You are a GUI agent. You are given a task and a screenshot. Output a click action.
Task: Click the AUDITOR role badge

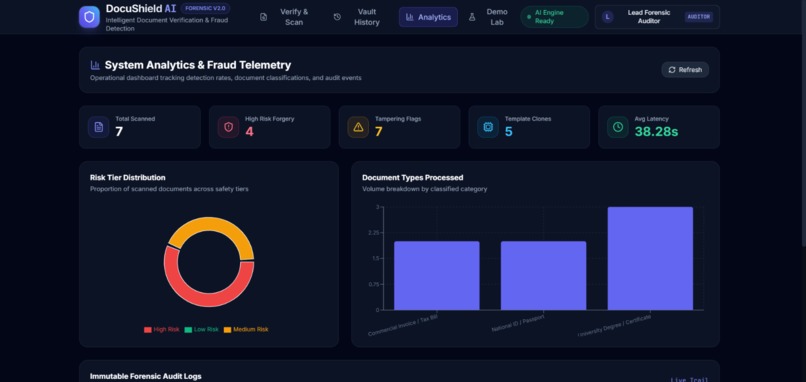pos(699,17)
